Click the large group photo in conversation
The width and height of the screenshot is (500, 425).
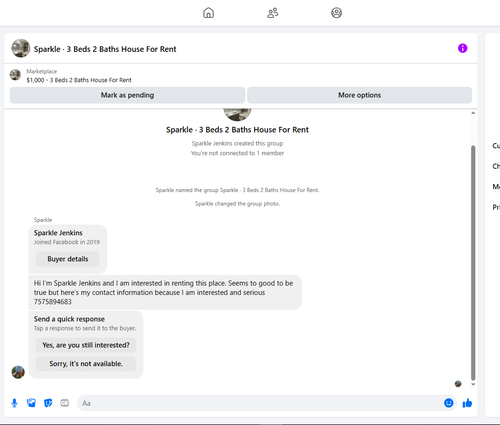[237, 114]
